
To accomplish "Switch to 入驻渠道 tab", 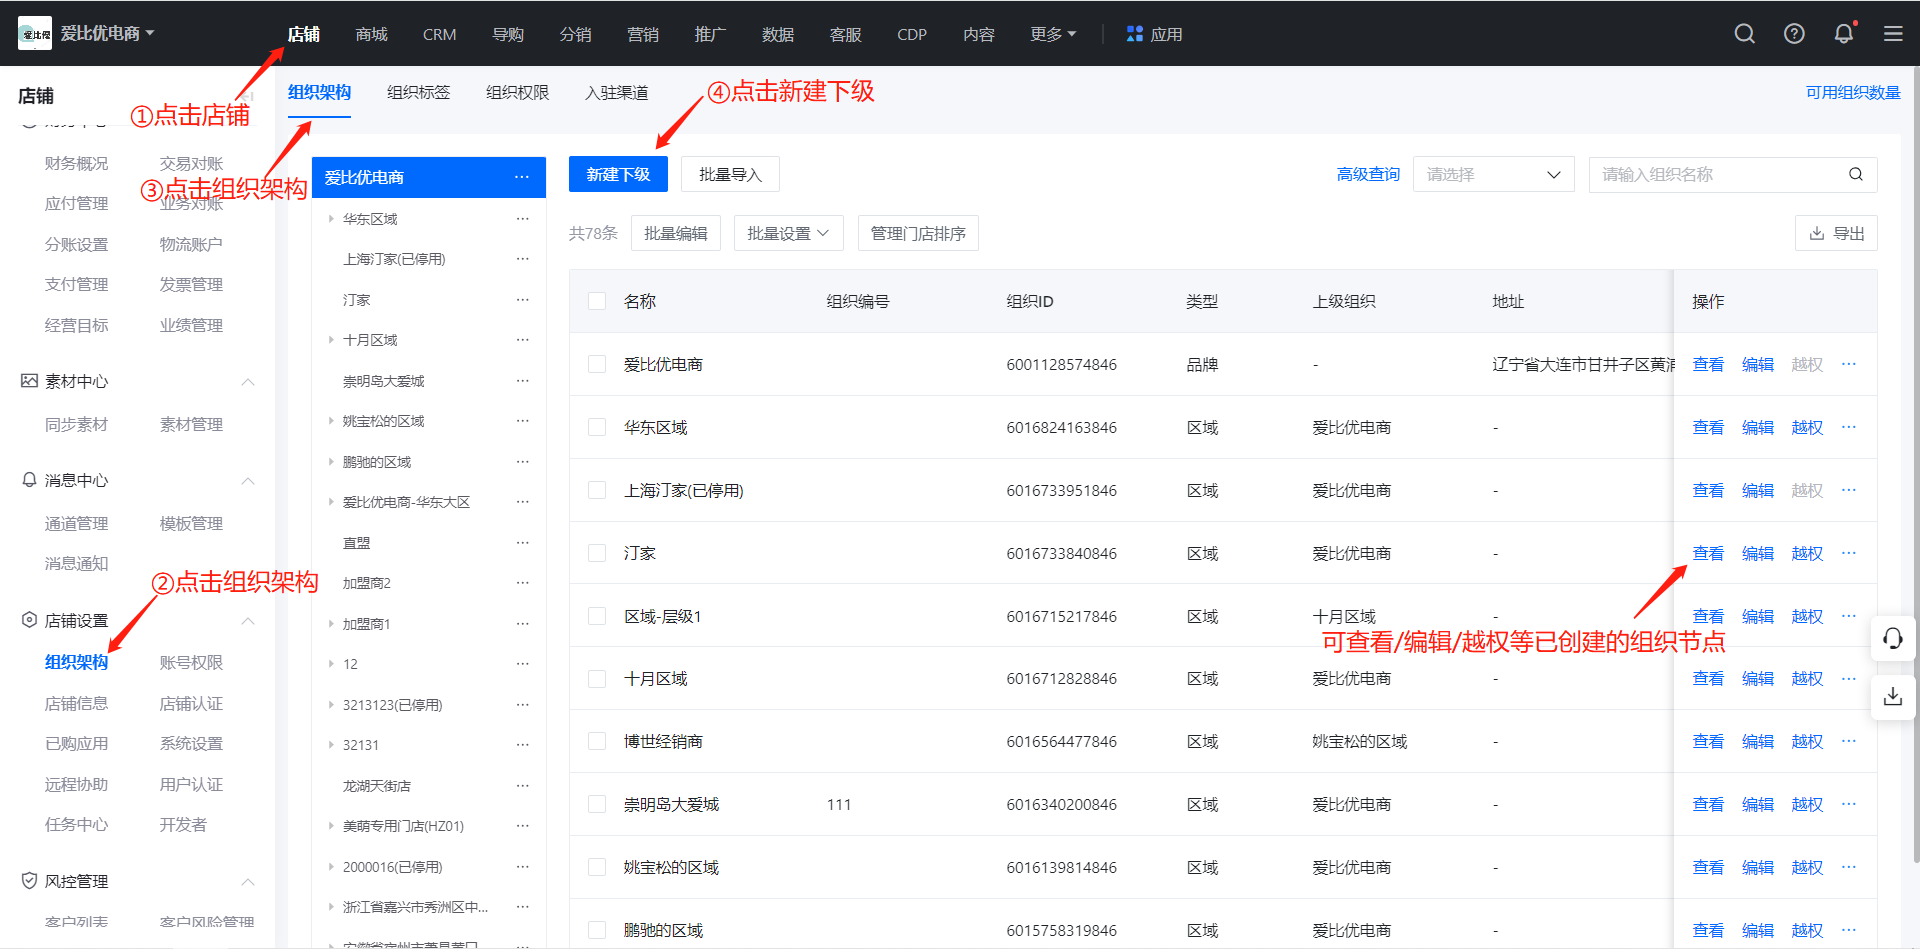I will click(616, 92).
